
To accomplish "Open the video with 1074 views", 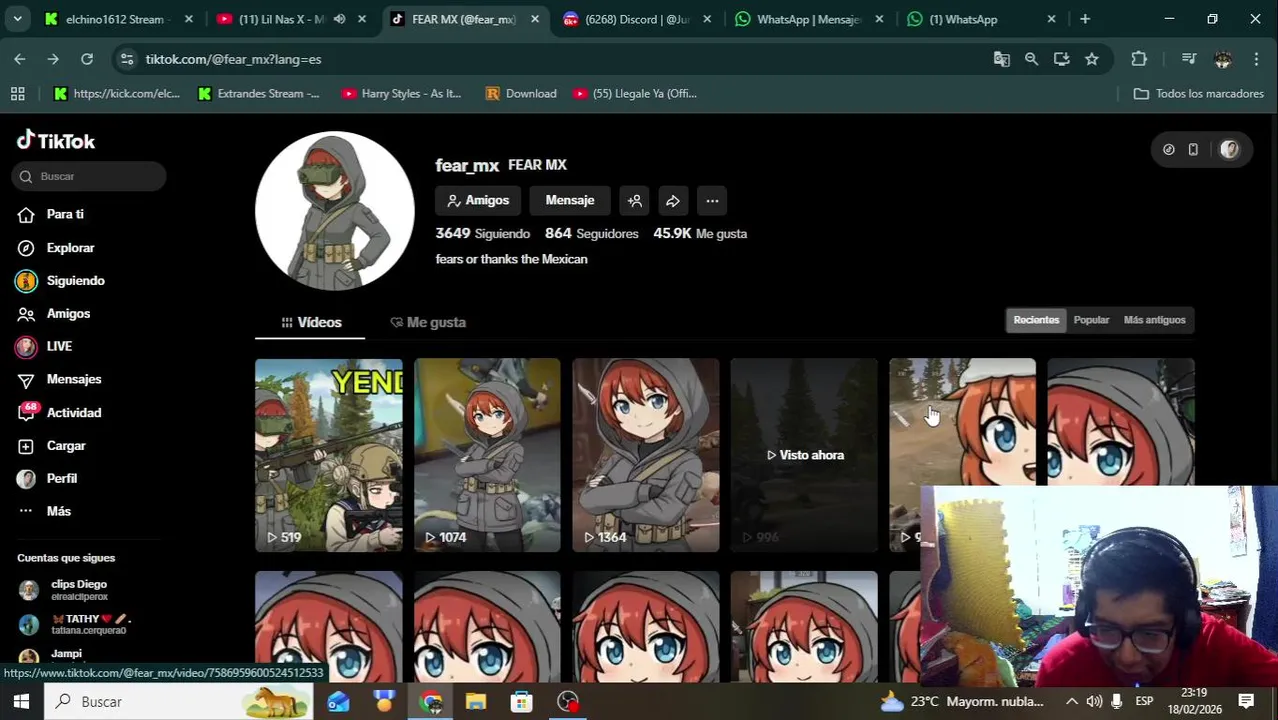I will [x=487, y=455].
